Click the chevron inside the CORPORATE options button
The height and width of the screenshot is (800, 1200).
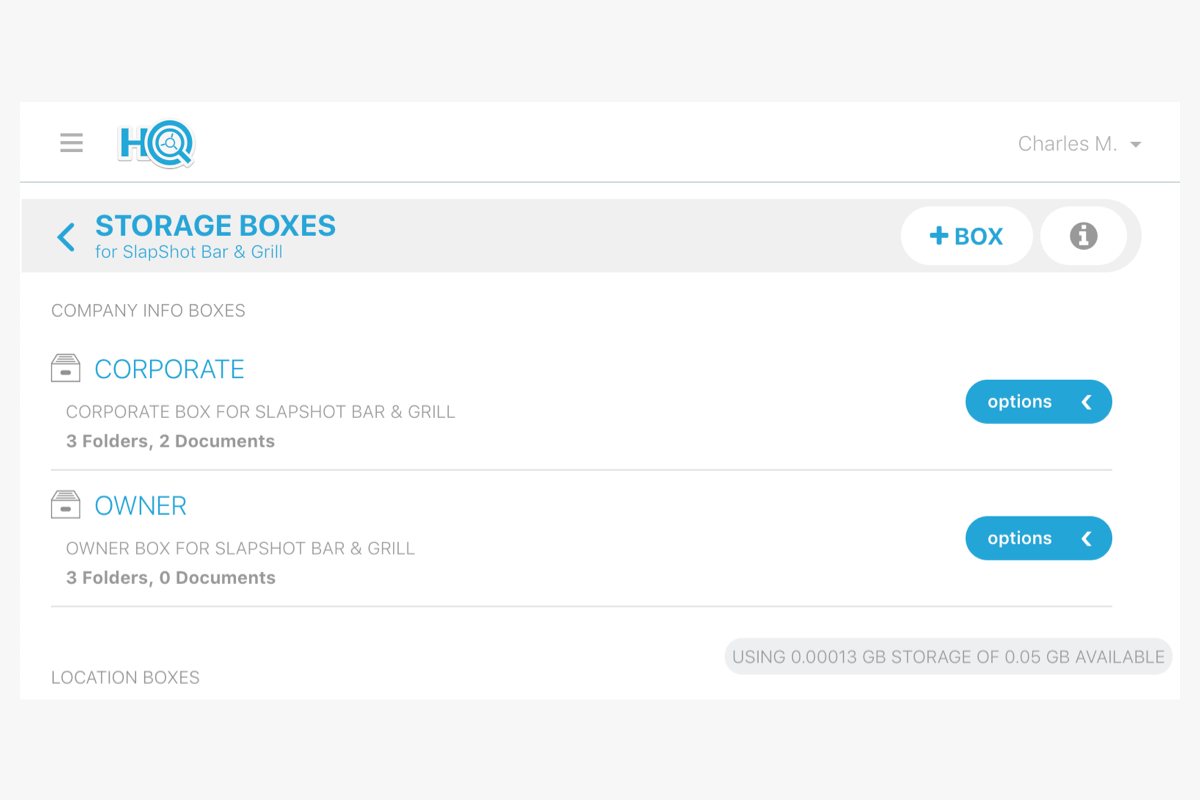(x=1087, y=401)
